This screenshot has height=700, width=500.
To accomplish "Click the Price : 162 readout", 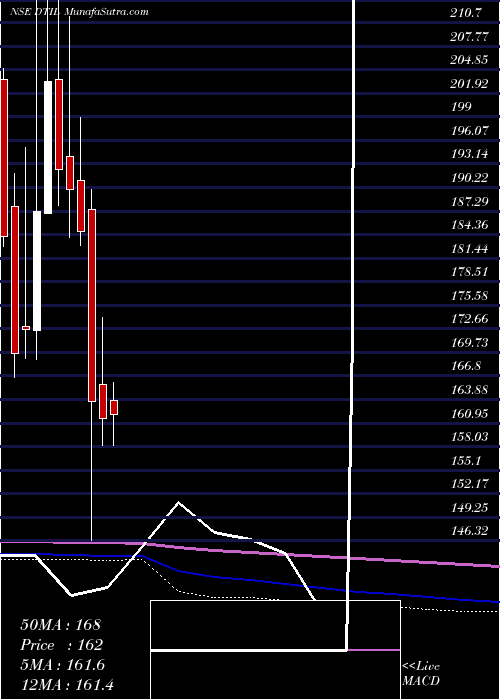I will tap(62, 645).
